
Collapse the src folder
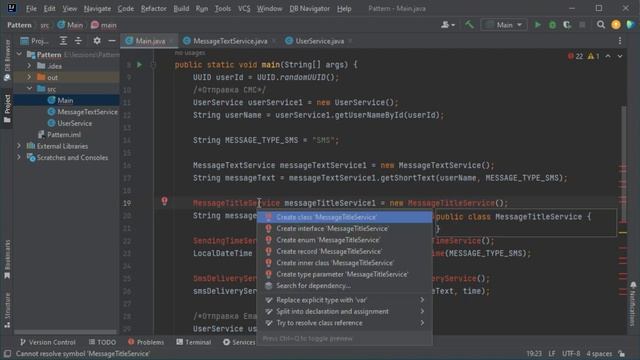pos(29,89)
